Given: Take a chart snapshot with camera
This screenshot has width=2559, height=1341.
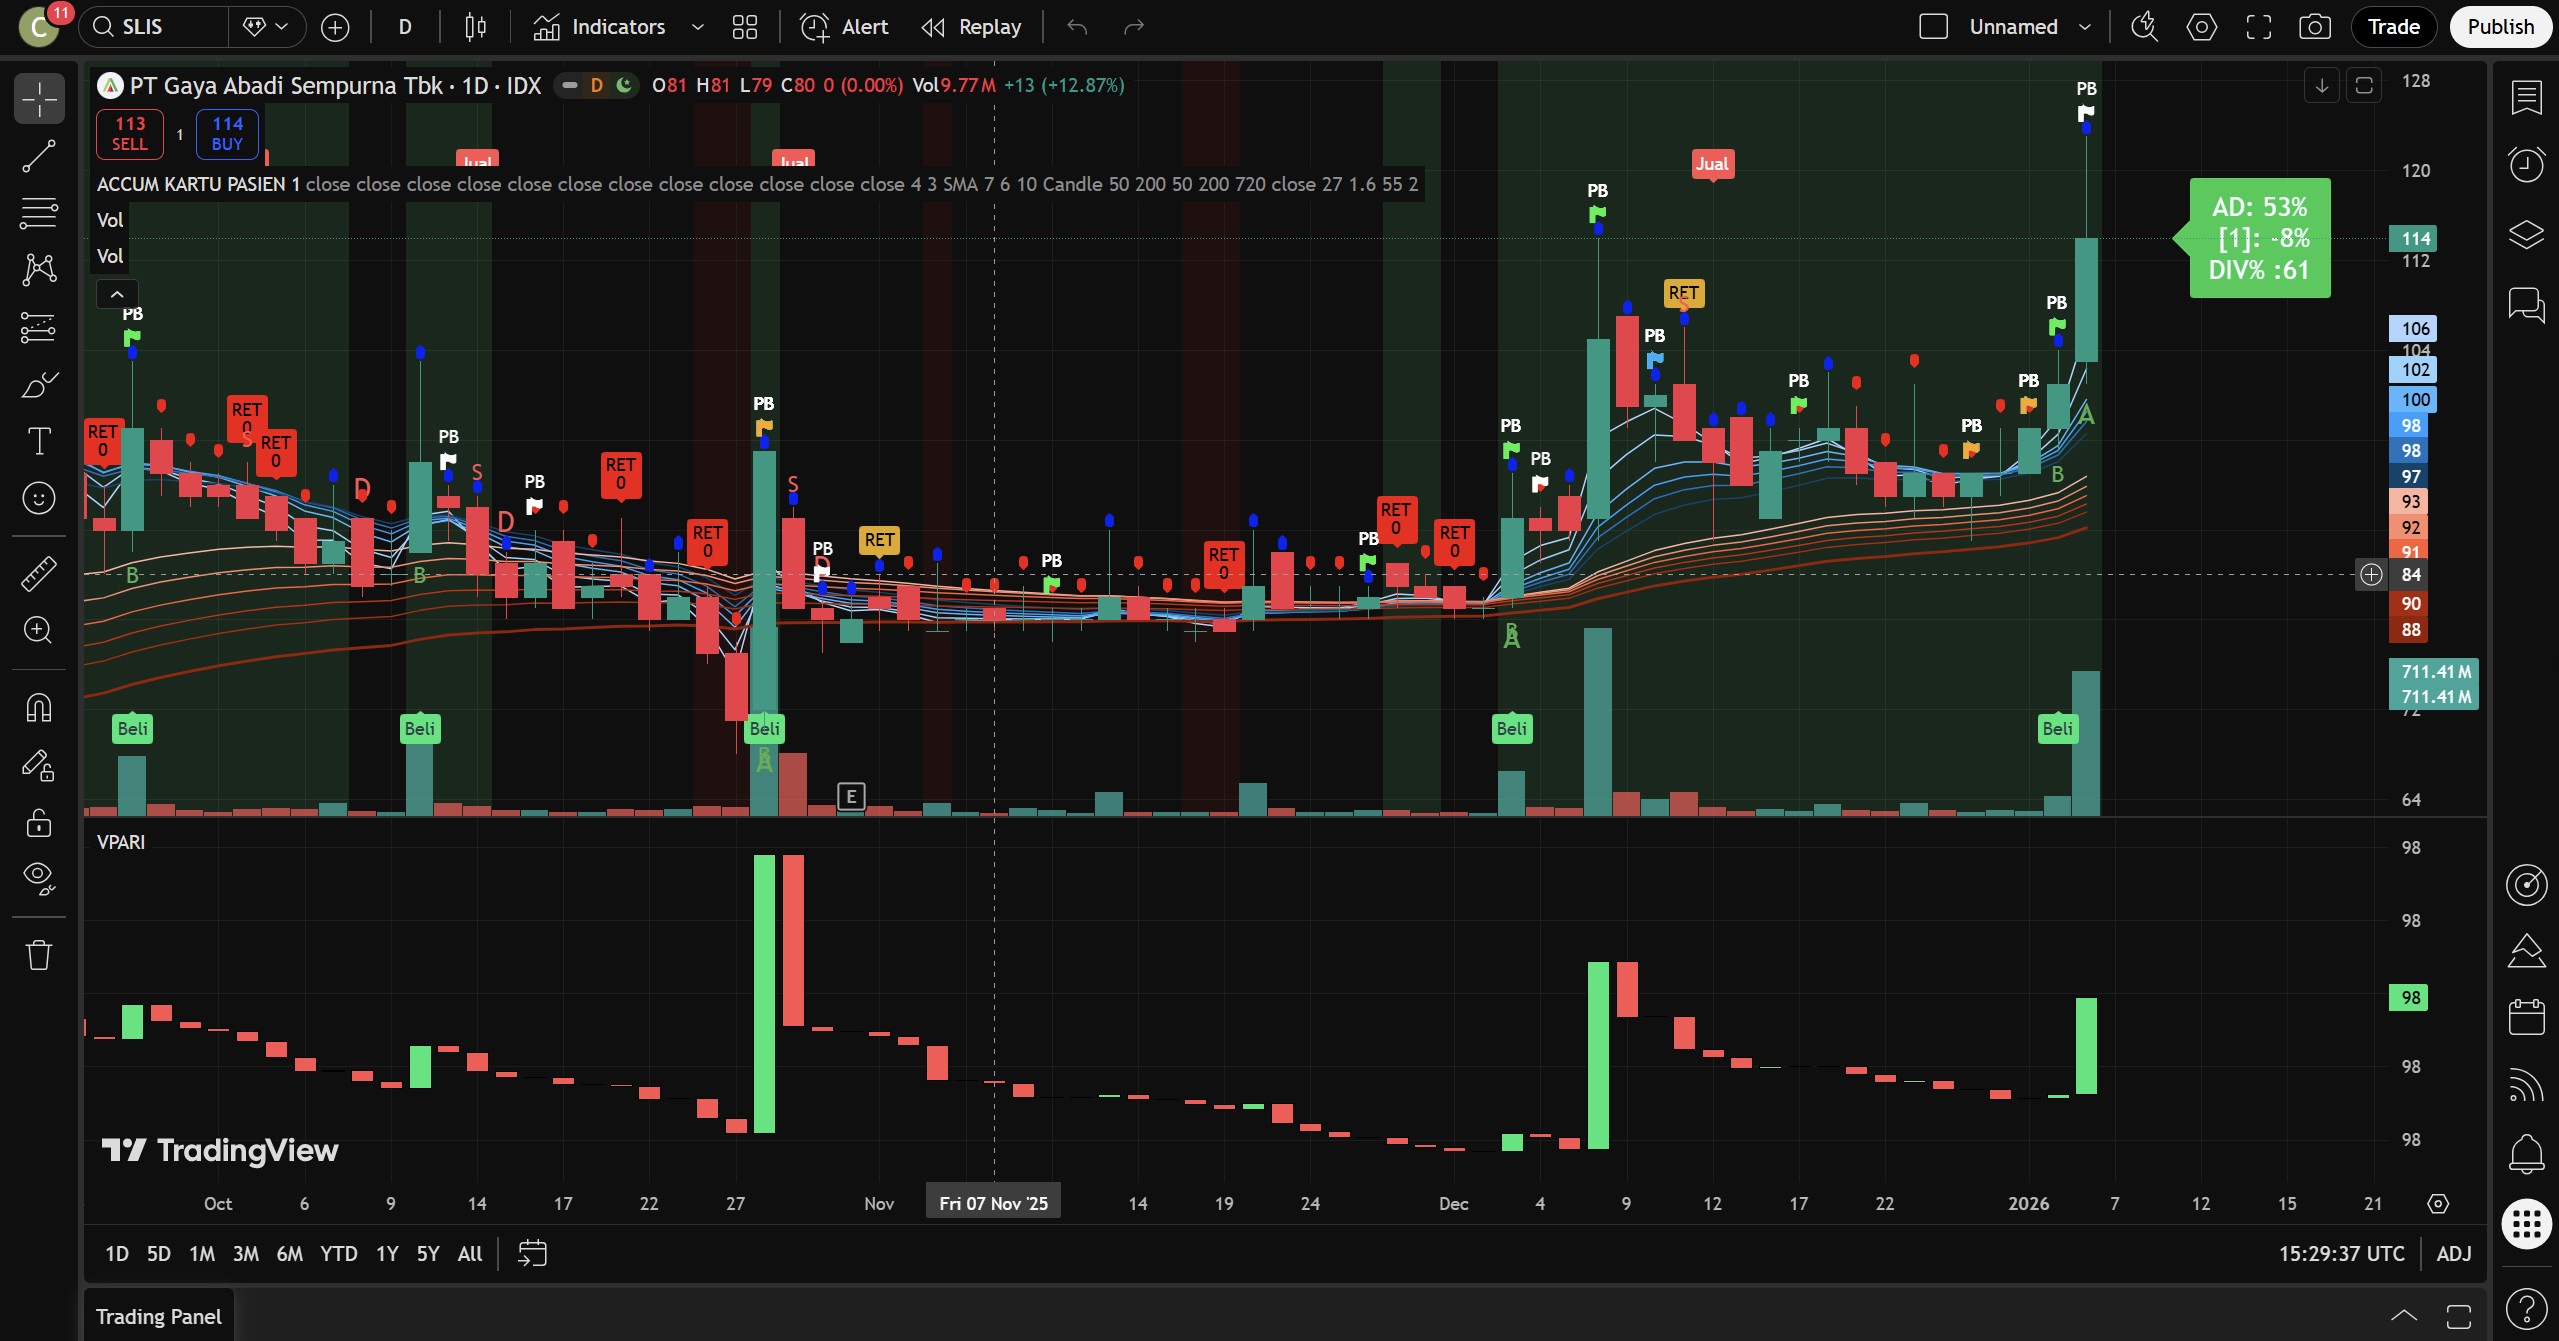Looking at the screenshot, I should [x=2314, y=27].
